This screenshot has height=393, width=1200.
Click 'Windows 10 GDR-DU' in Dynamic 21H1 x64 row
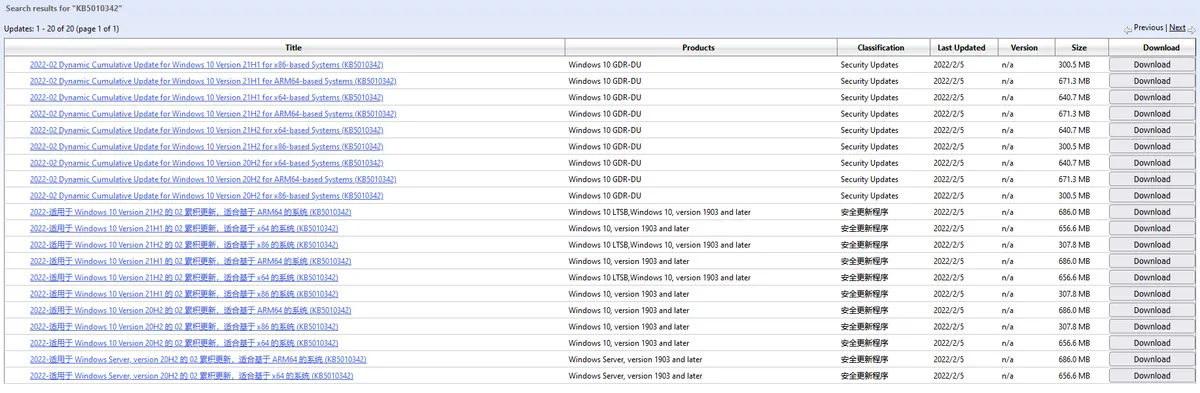(604, 97)
